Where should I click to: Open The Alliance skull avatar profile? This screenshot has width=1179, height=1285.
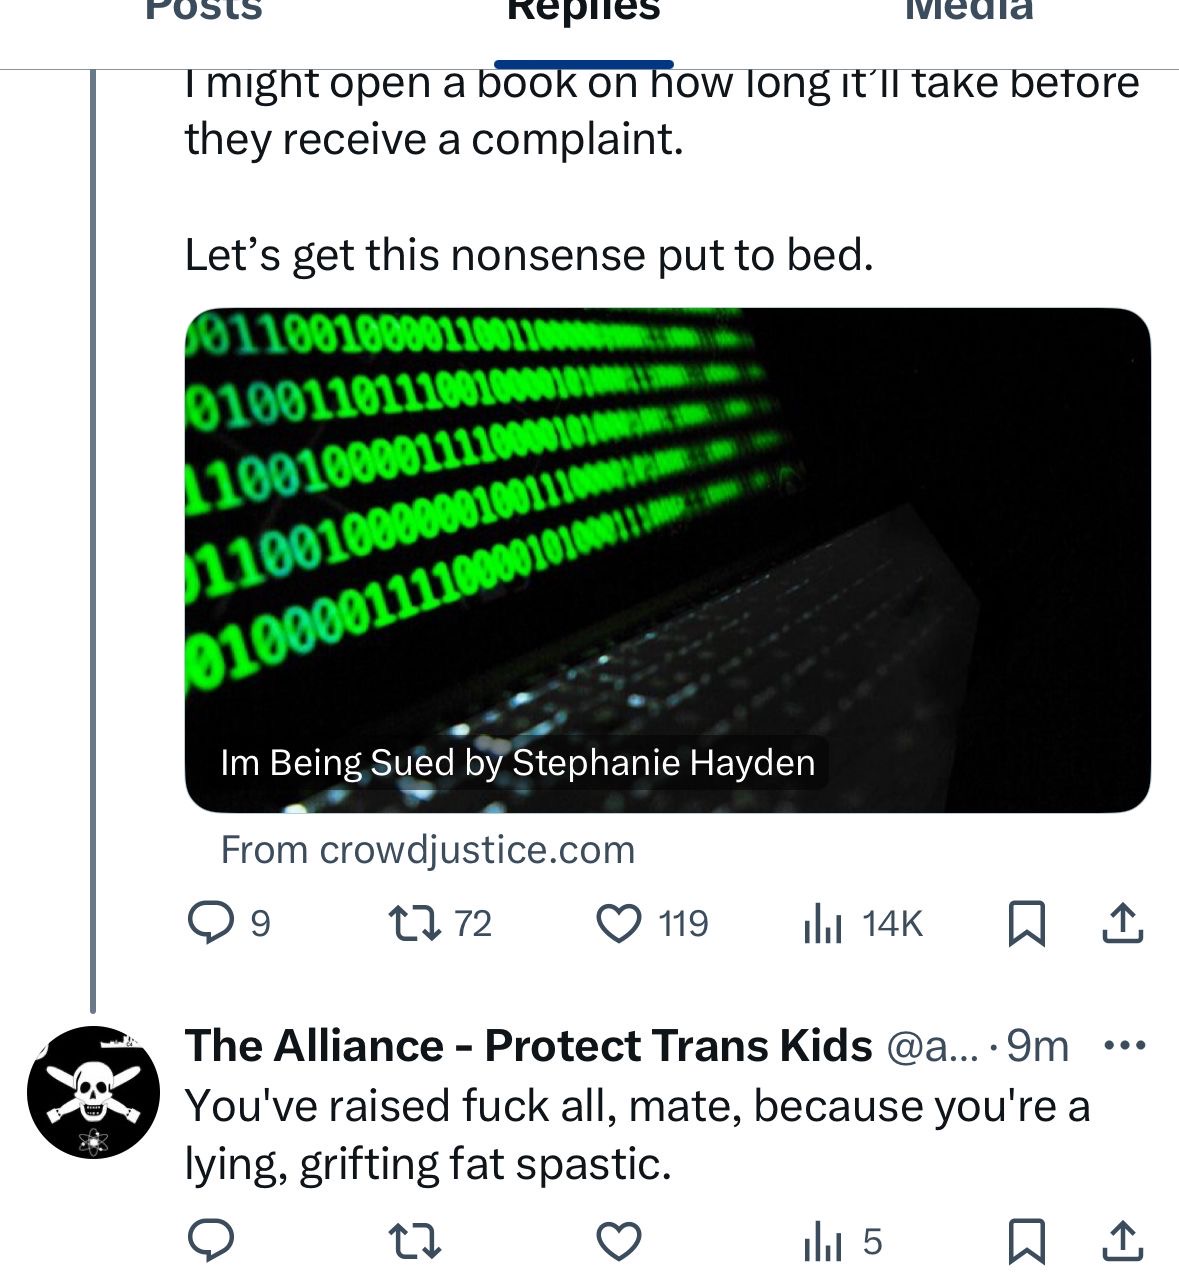(x=92, y=1092)
